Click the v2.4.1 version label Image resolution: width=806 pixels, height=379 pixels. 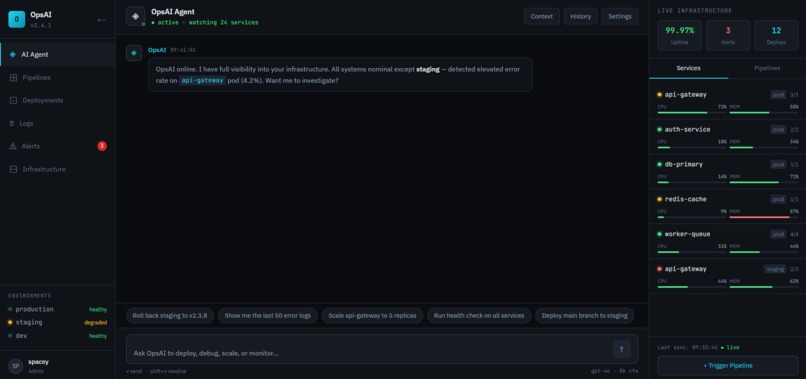click(x=41, y=25)
